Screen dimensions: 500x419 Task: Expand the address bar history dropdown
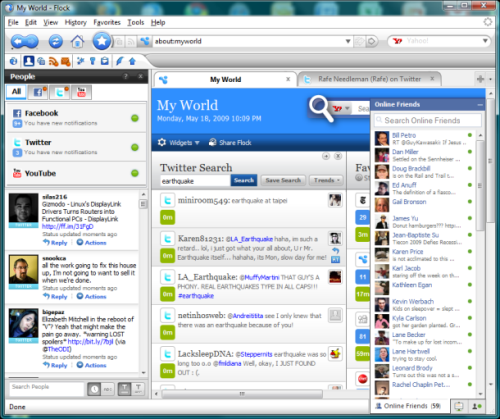(348, 41)
